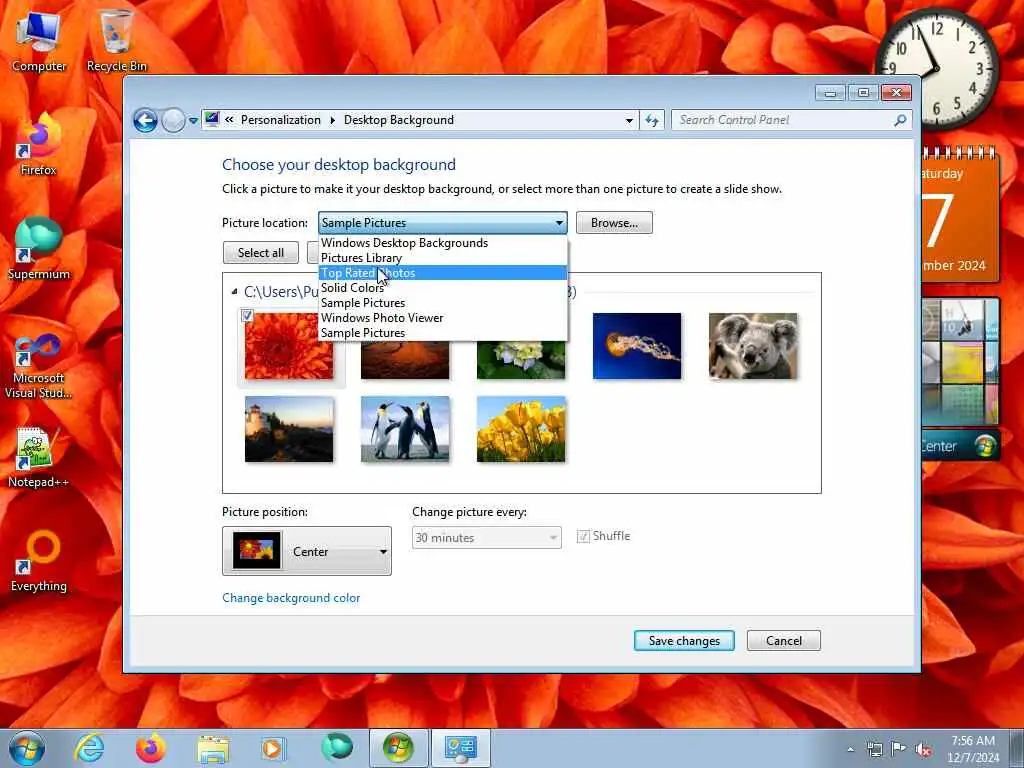Open recent pages arrow next to Forward

pyautogui.click(x=193, y=121)
